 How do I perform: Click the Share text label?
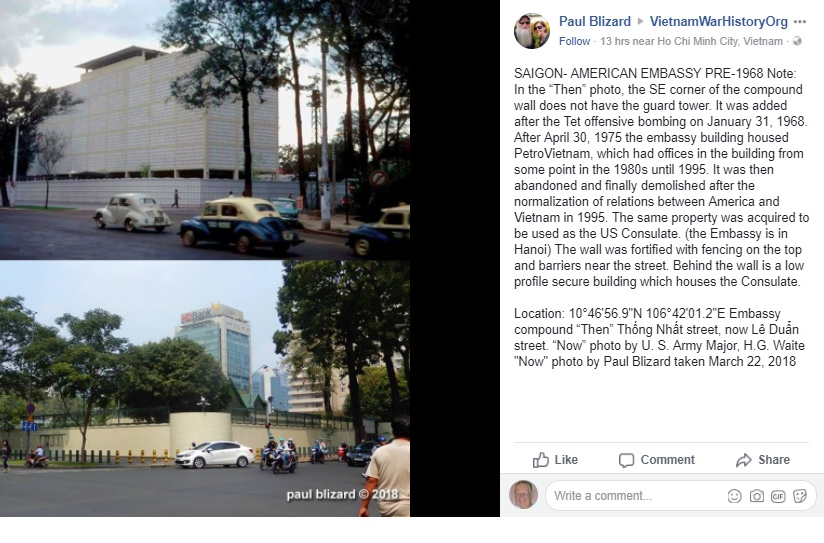[x=774, y=460]
